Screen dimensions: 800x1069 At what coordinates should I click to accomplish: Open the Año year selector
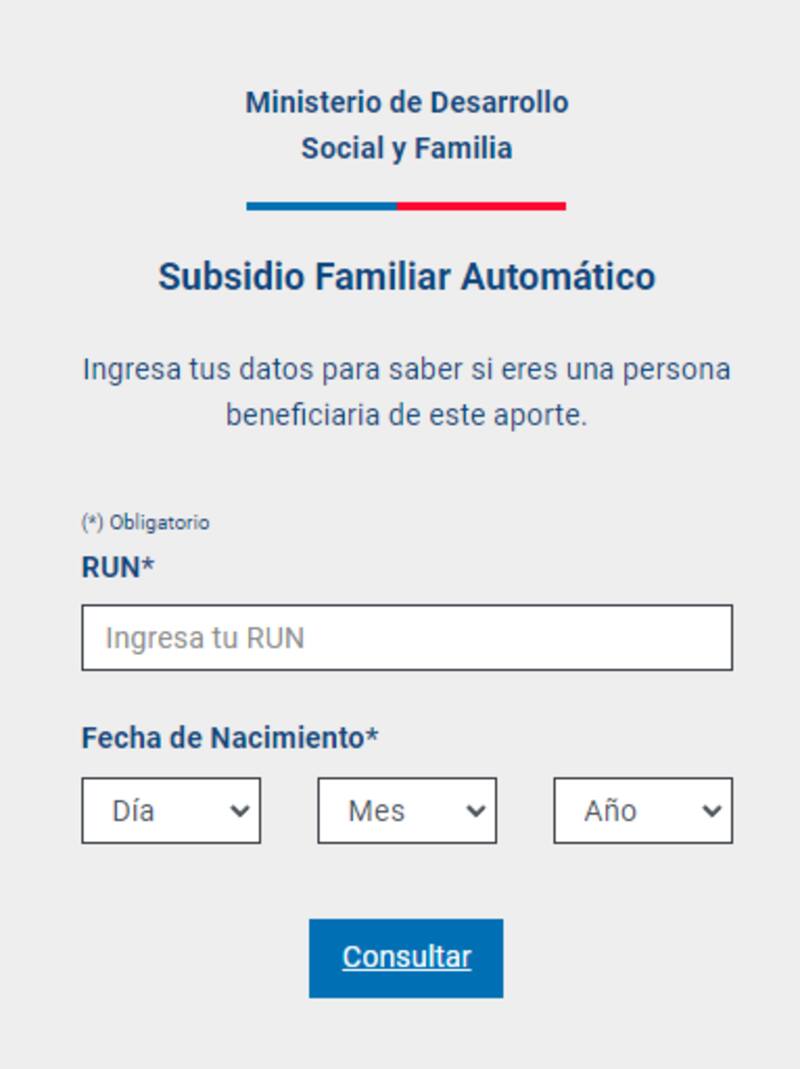(642, 811)
